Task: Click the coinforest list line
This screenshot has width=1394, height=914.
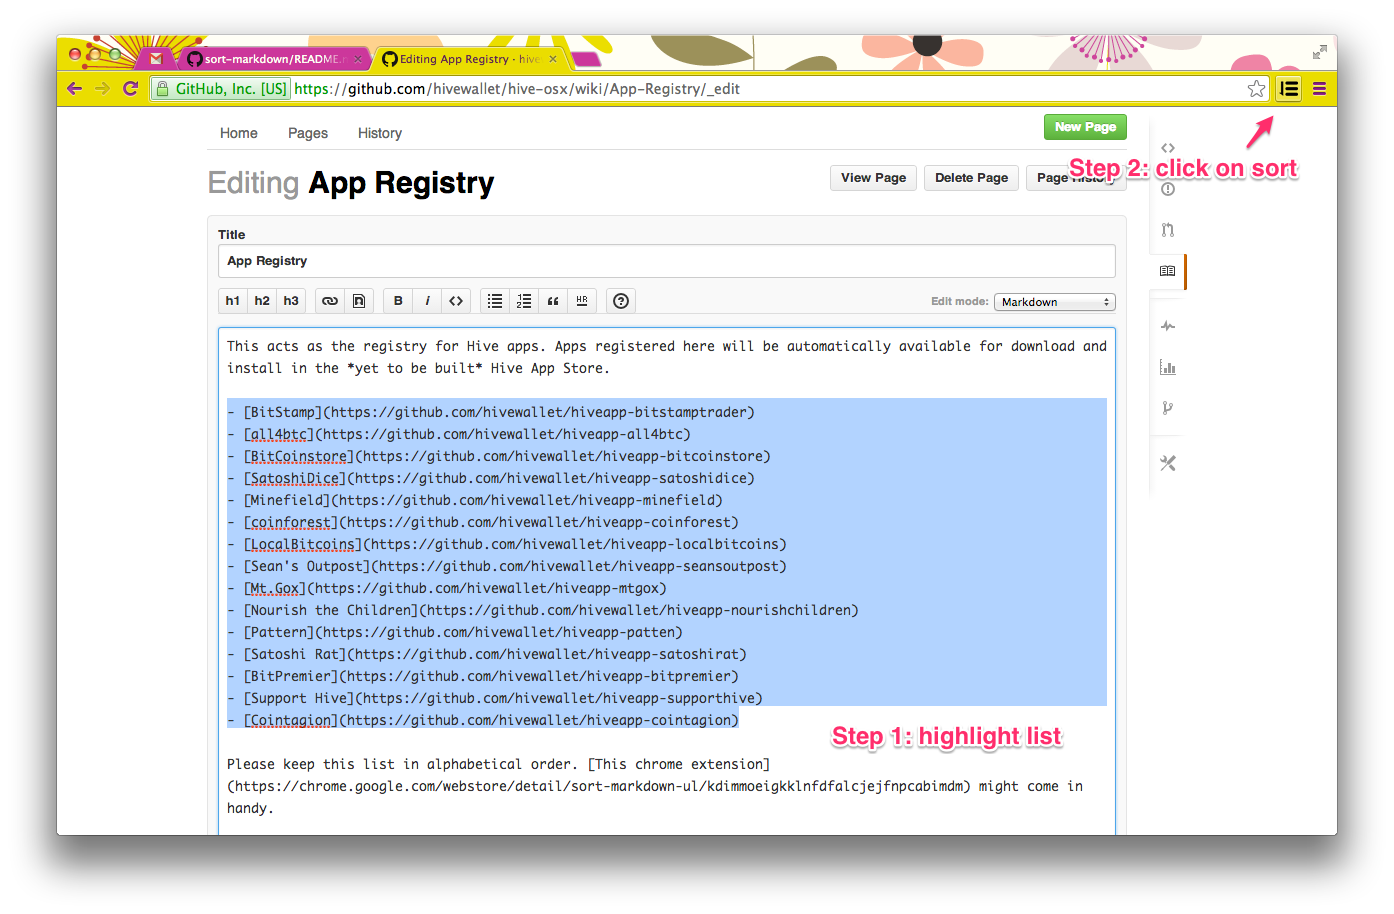Action: point(483,522)
